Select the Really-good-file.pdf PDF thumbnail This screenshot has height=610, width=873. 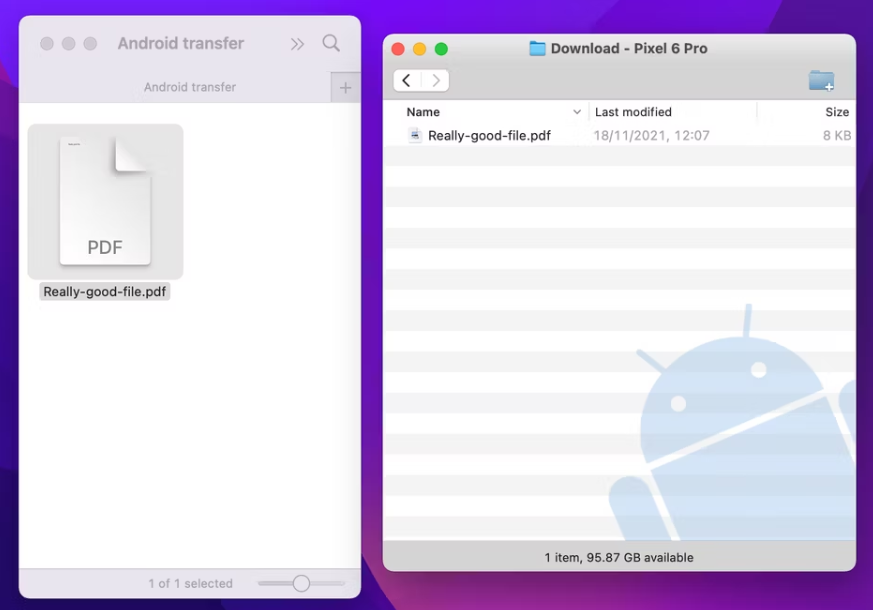(105, 201)
